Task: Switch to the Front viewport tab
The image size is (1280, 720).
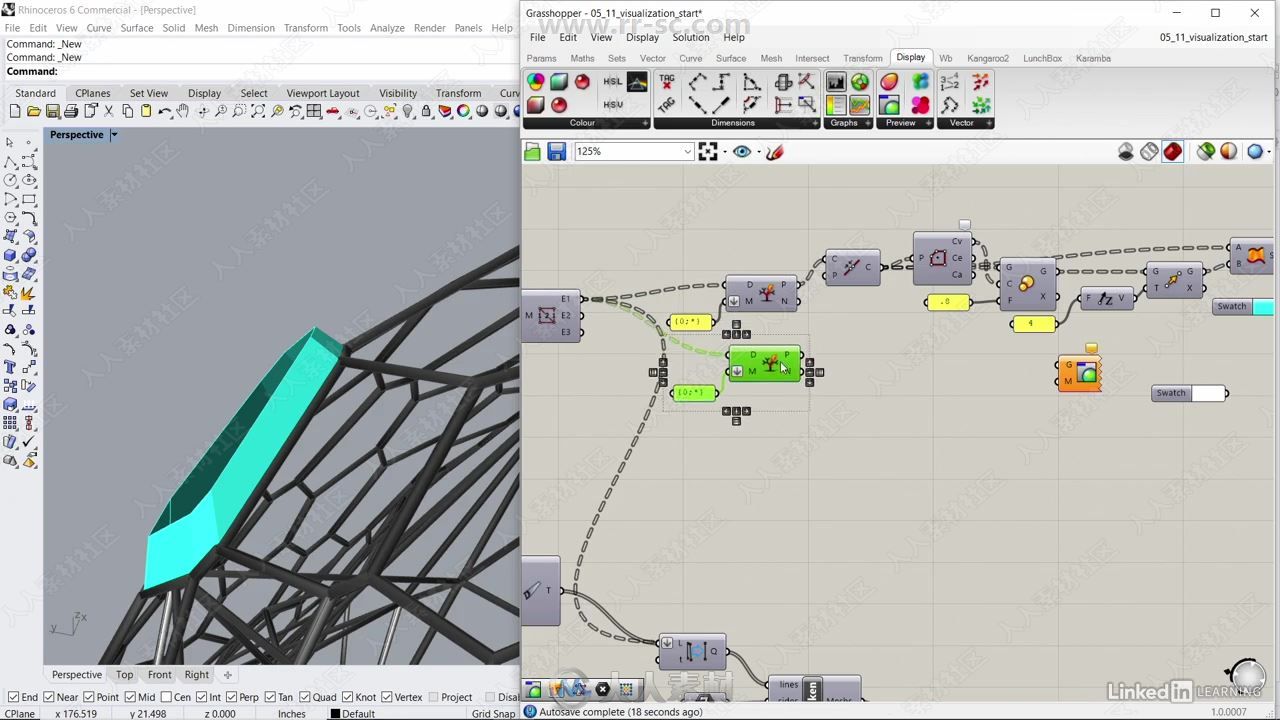Action: tap(160, 675)
